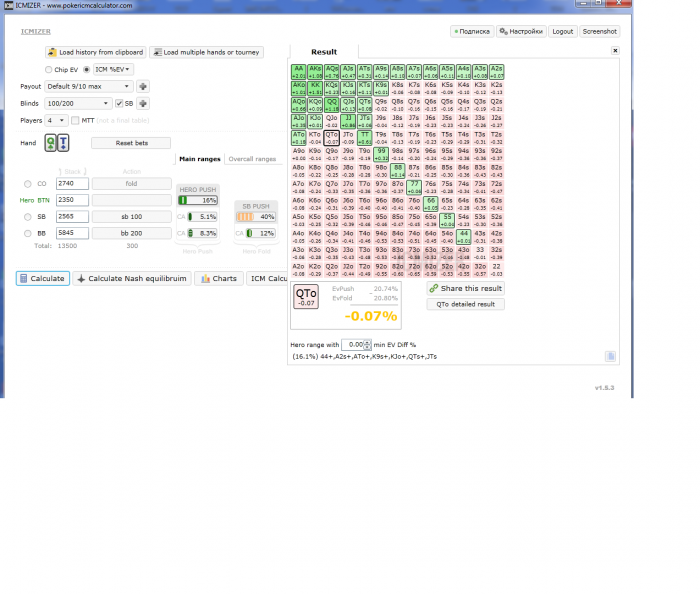700x594 pixels.
Task: Adjust the SB call 5.1% range slider
Action: (202, 217)
